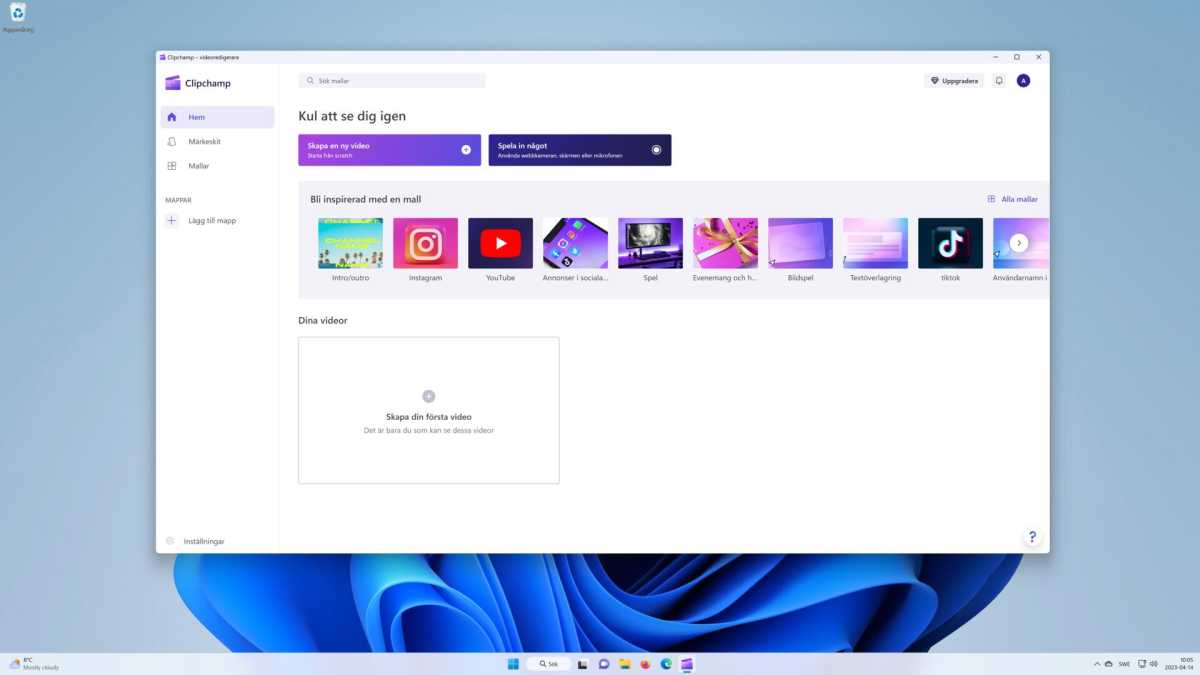Click the Clipchamp logo icon
Viewport: 1200px width, 675px height.
[172, 83]
